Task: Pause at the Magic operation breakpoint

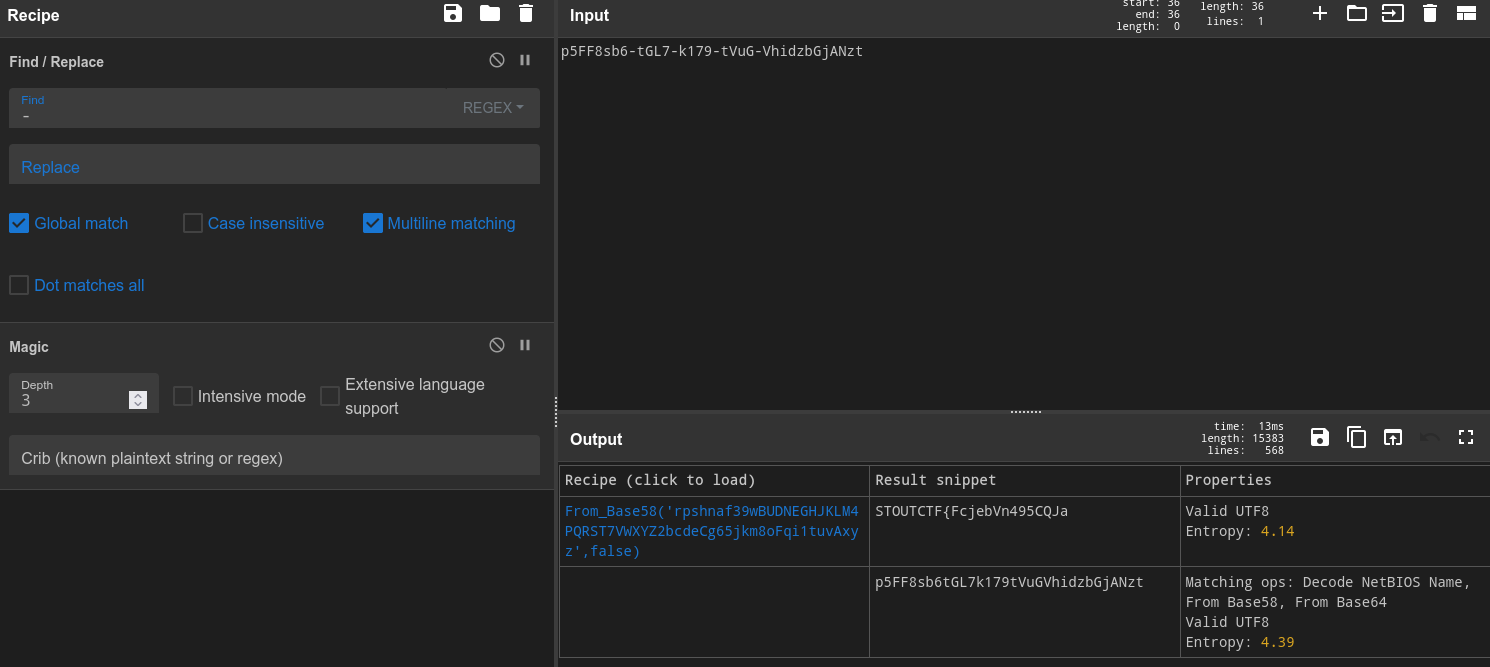Action: pos(525,345)
